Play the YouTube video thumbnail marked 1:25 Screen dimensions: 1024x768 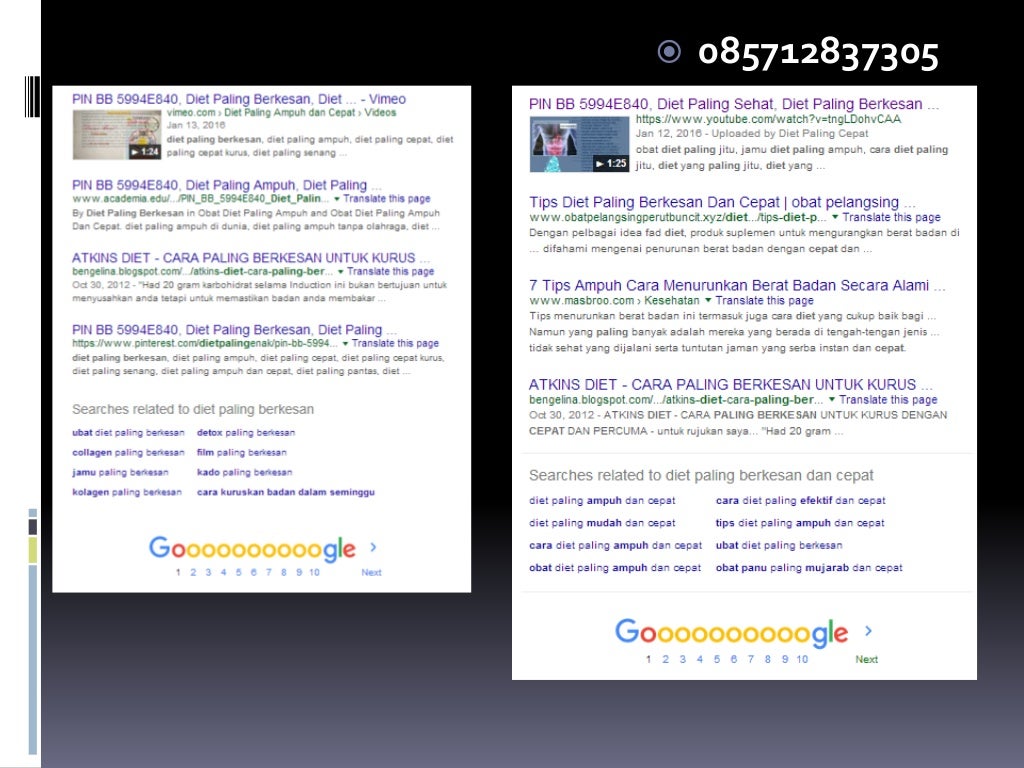pos(579,144)
